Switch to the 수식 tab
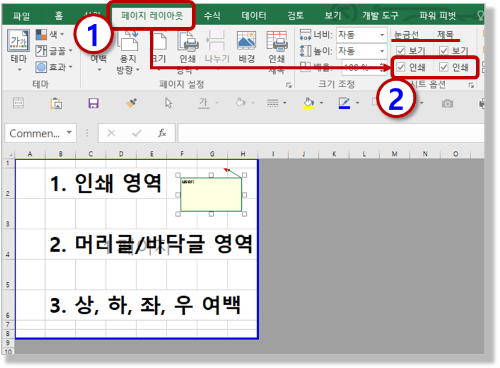Screen dimensions: 500x368 click(x=212, y=16)
